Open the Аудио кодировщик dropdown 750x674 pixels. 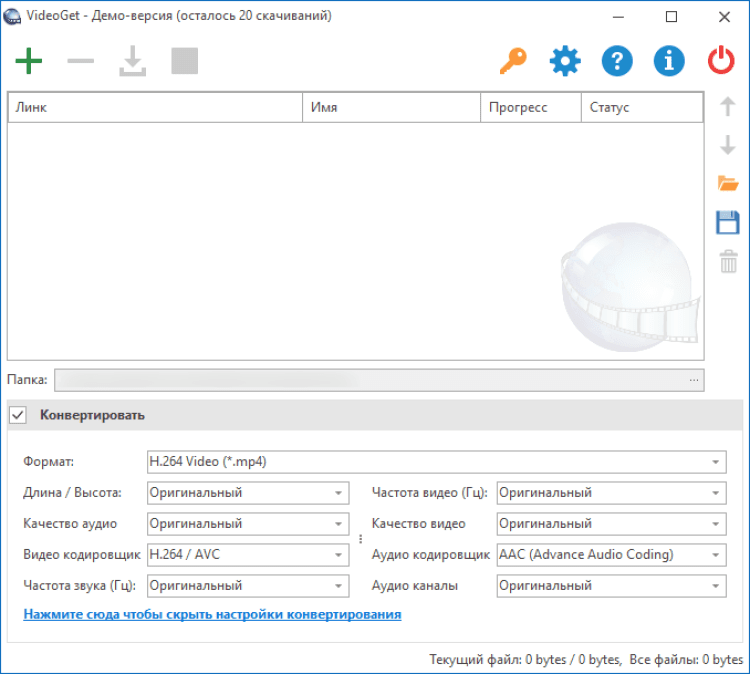[611, 555]
